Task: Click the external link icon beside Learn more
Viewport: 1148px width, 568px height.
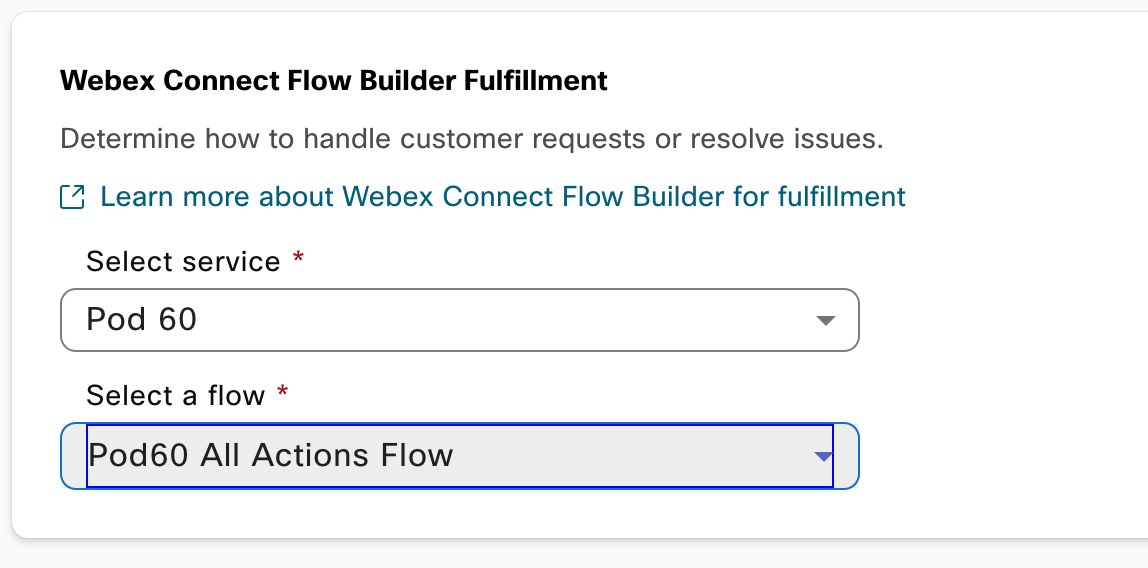Action: click(72, 197)
